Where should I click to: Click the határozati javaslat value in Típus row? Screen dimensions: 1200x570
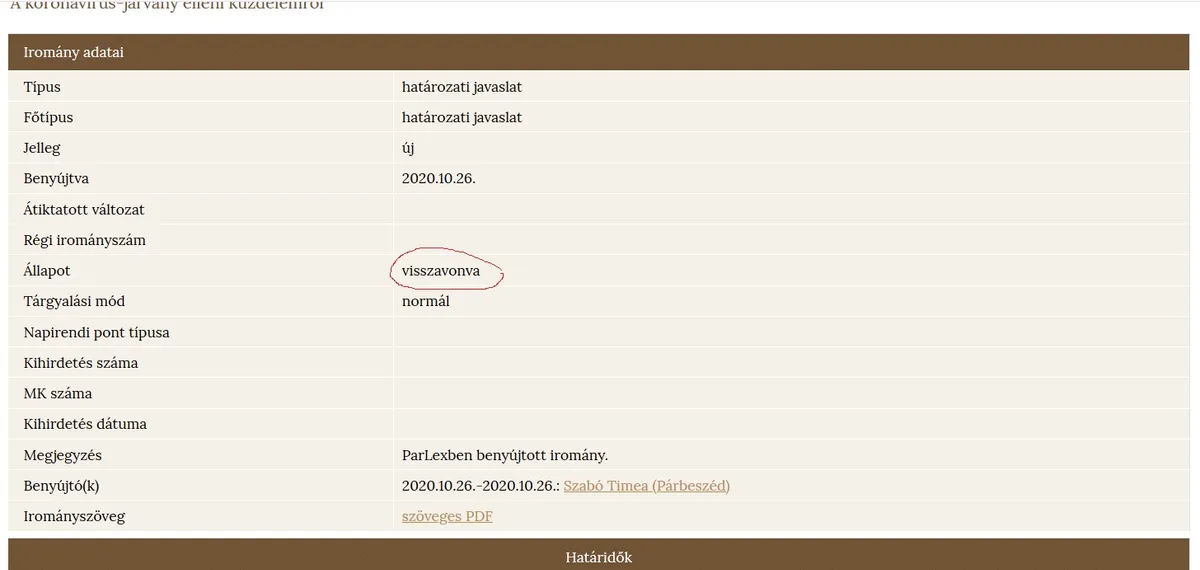coord(461,87)
